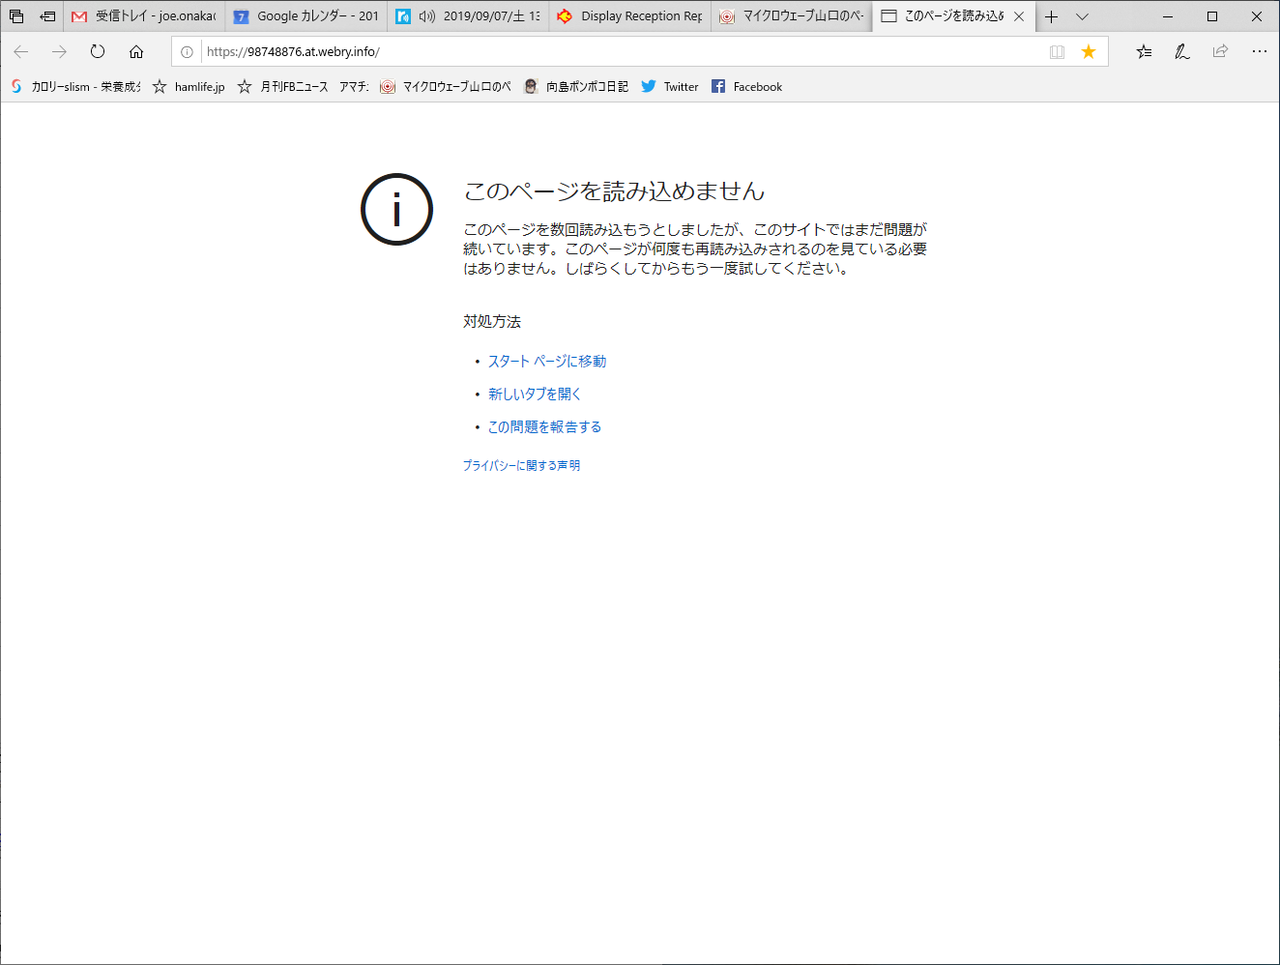This screenshot has width=1280, height=965.
Task: Reload the page with the refresh icon
Action: coord(97,51)
